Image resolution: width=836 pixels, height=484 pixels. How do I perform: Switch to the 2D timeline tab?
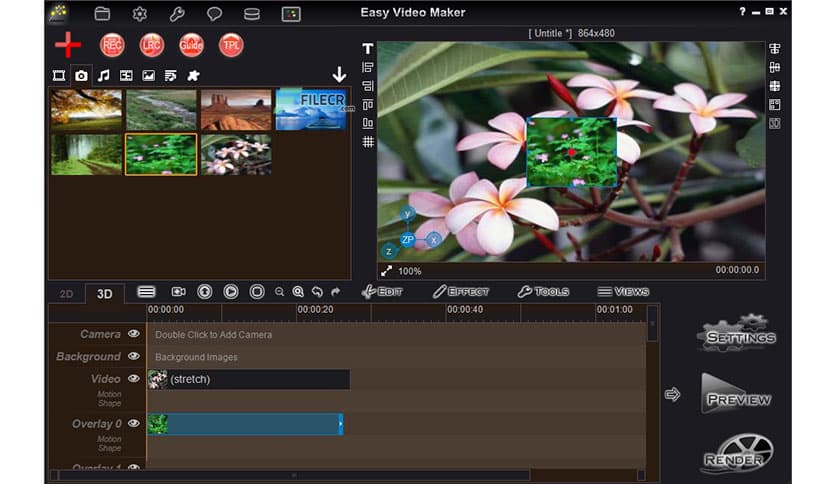(67, 294)
